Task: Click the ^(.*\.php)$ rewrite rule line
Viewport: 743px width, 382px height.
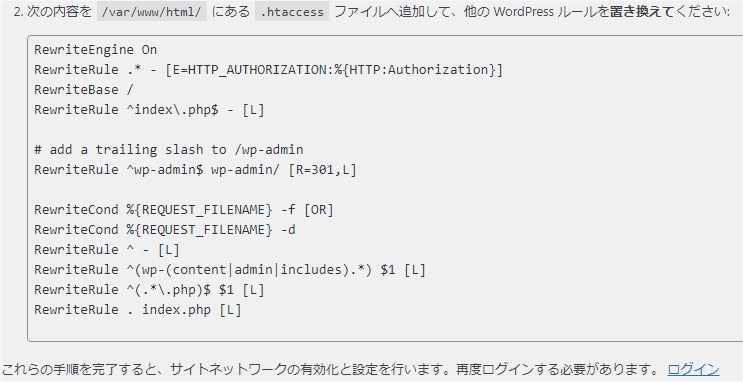Action: coord(149,290)
